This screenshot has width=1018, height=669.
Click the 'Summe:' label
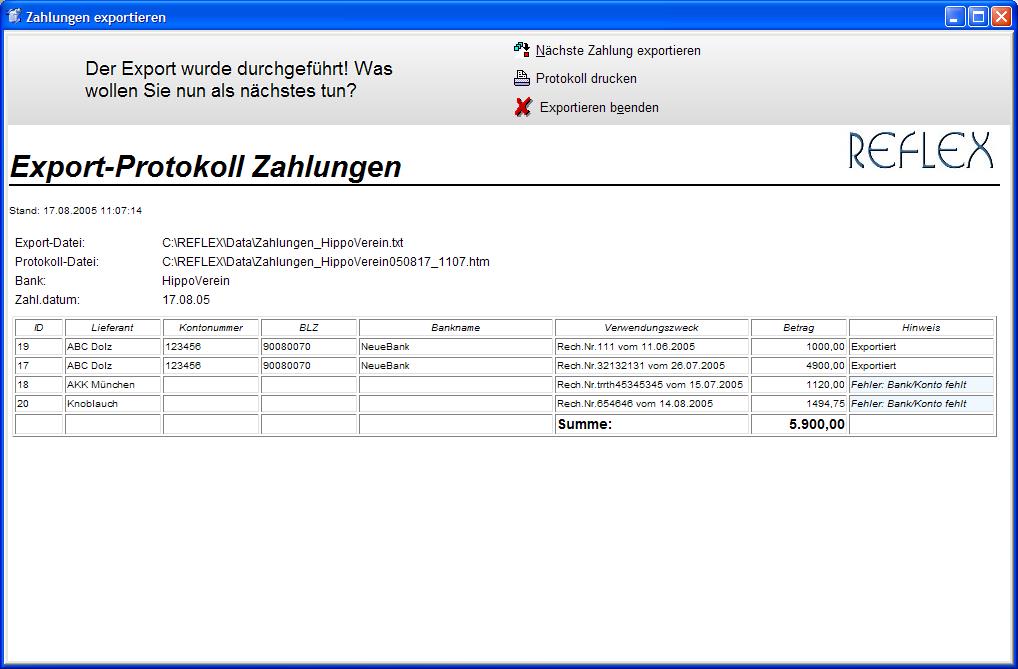[585, 424]
